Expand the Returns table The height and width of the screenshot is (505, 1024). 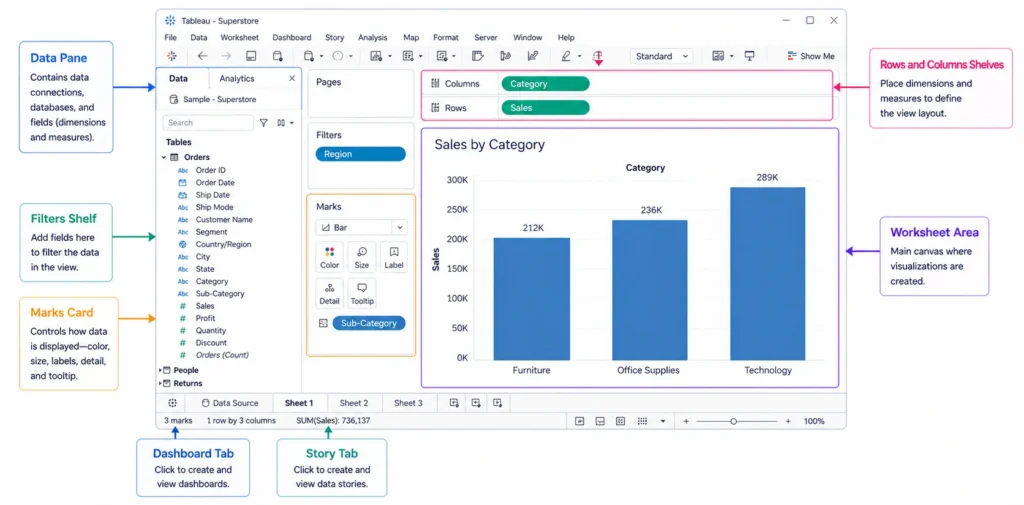(161, 383)
